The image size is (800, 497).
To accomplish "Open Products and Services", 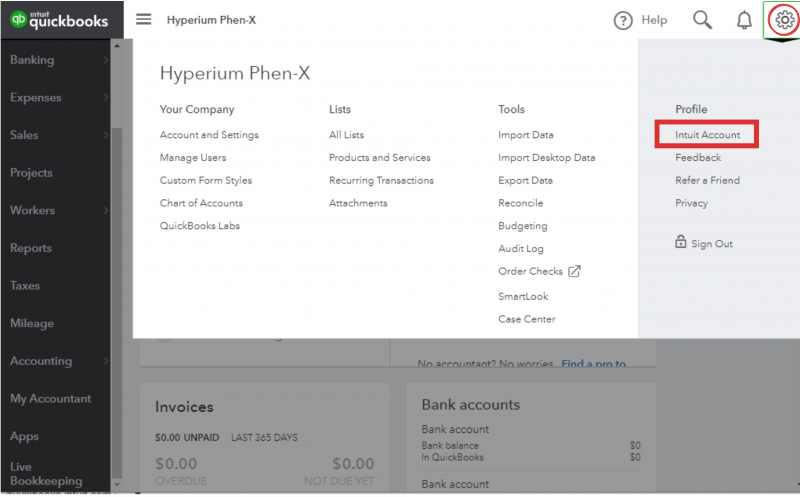I will click(380, 158).
